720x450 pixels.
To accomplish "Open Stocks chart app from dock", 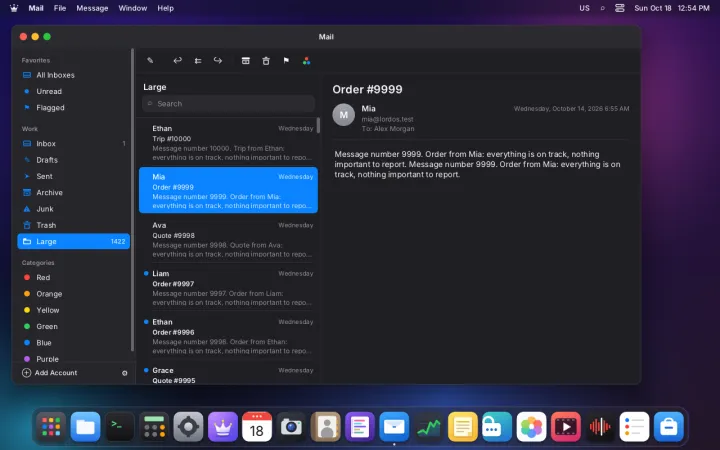I will [x=428, y=427].
